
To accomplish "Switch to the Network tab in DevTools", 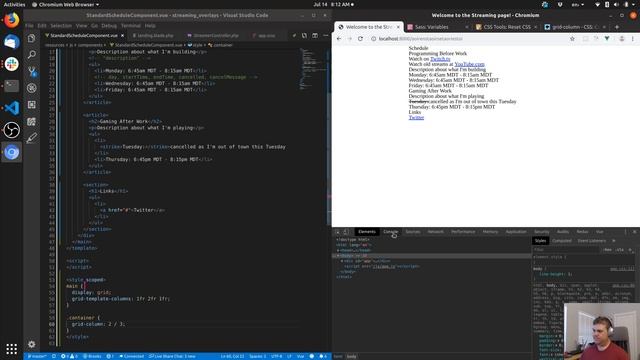I will pos(435,232).
